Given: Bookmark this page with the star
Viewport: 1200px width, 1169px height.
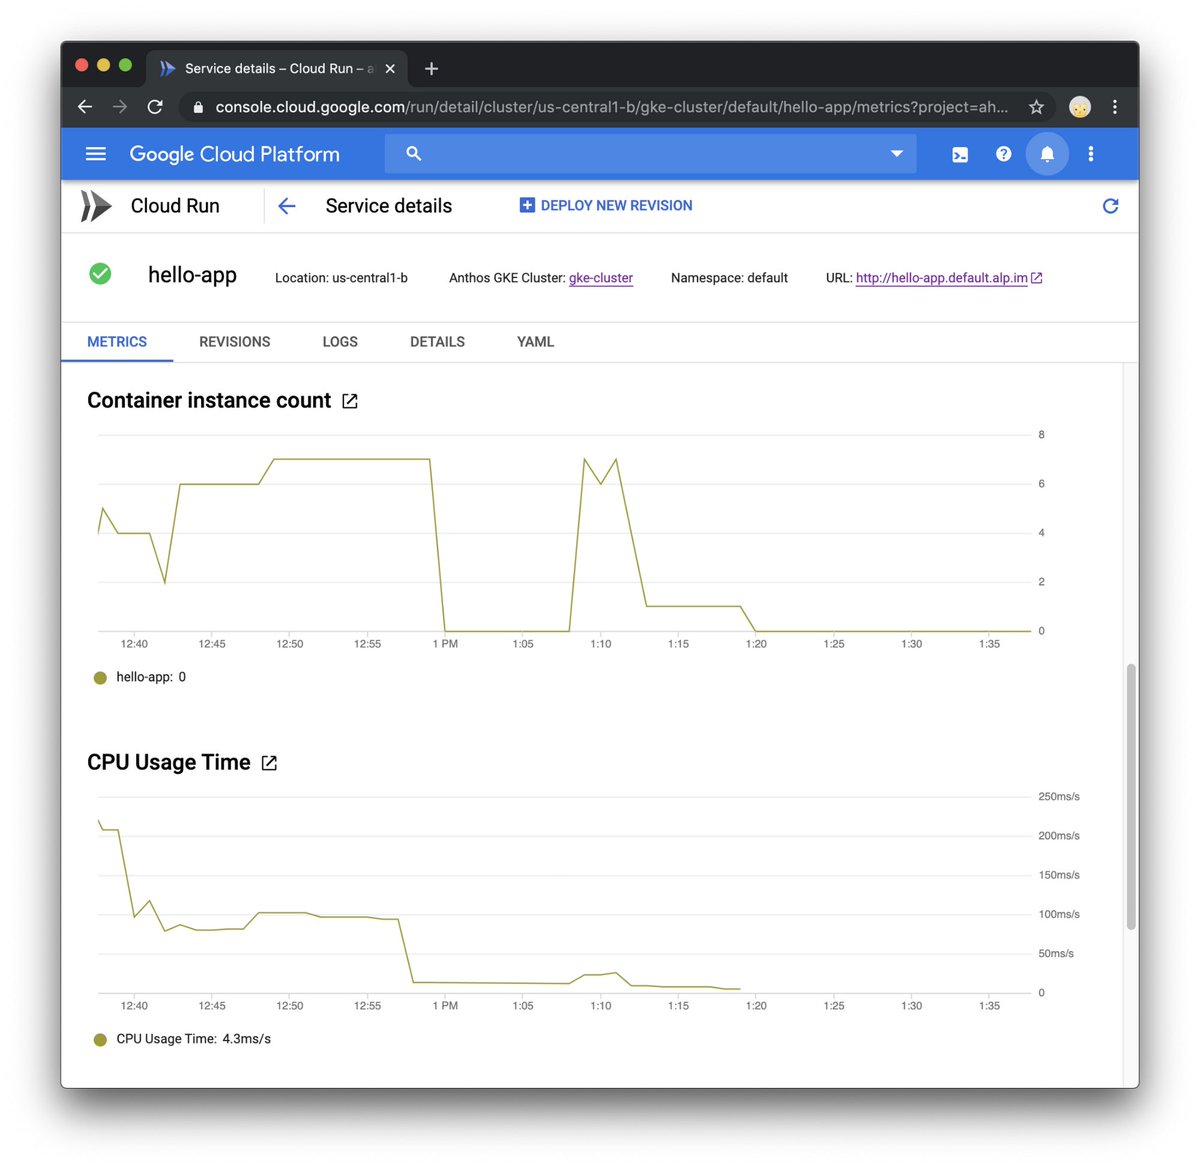Looking at the screenshot, I should [1036, 107].
